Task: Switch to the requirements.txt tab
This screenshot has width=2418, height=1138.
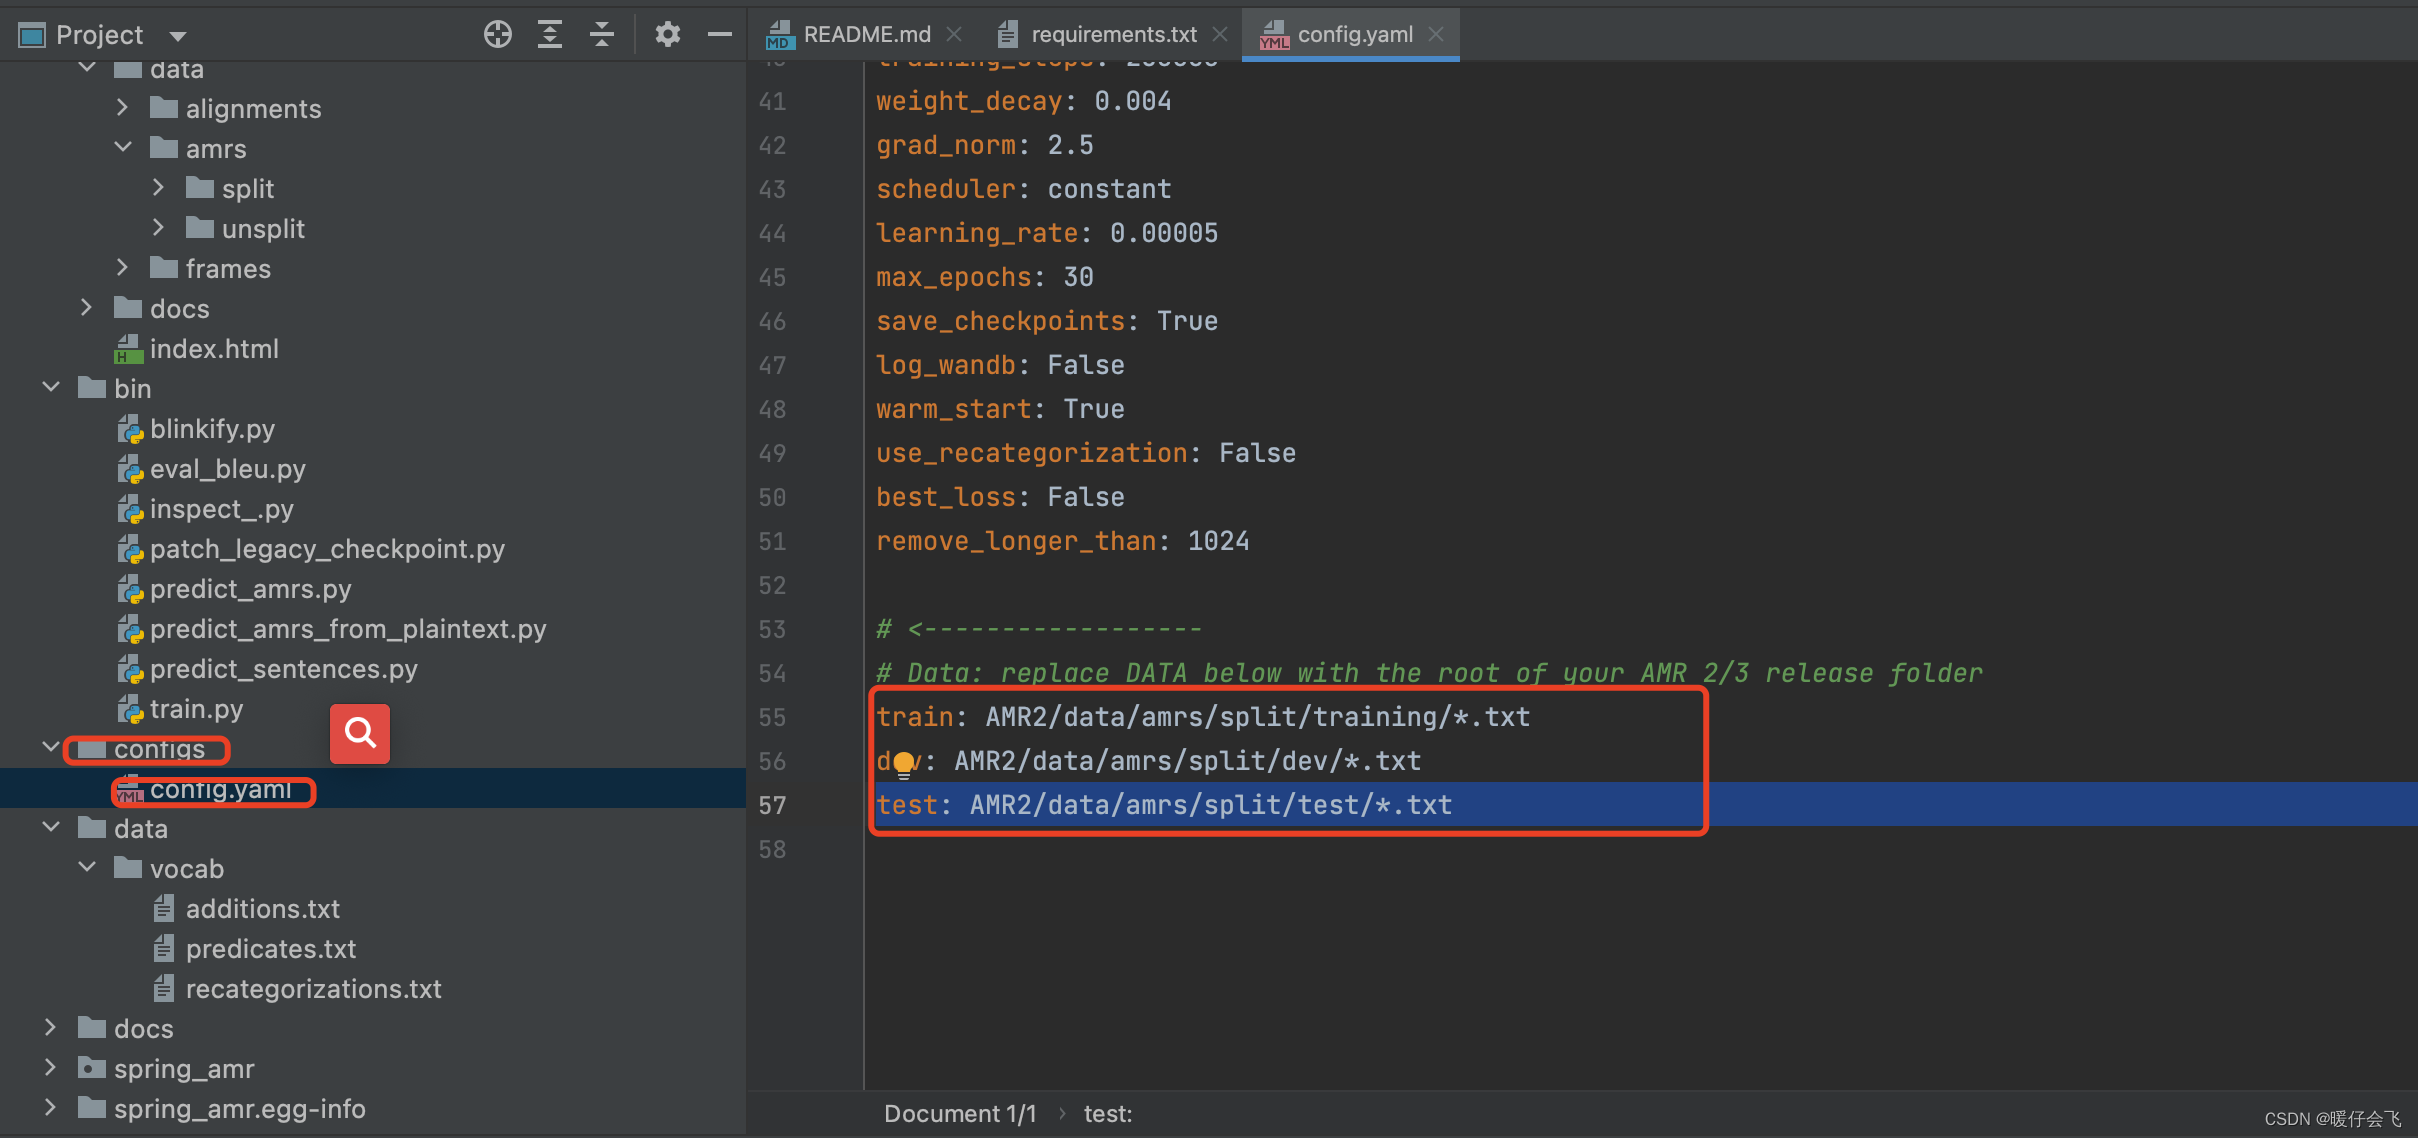Action: coord(1113,34)
